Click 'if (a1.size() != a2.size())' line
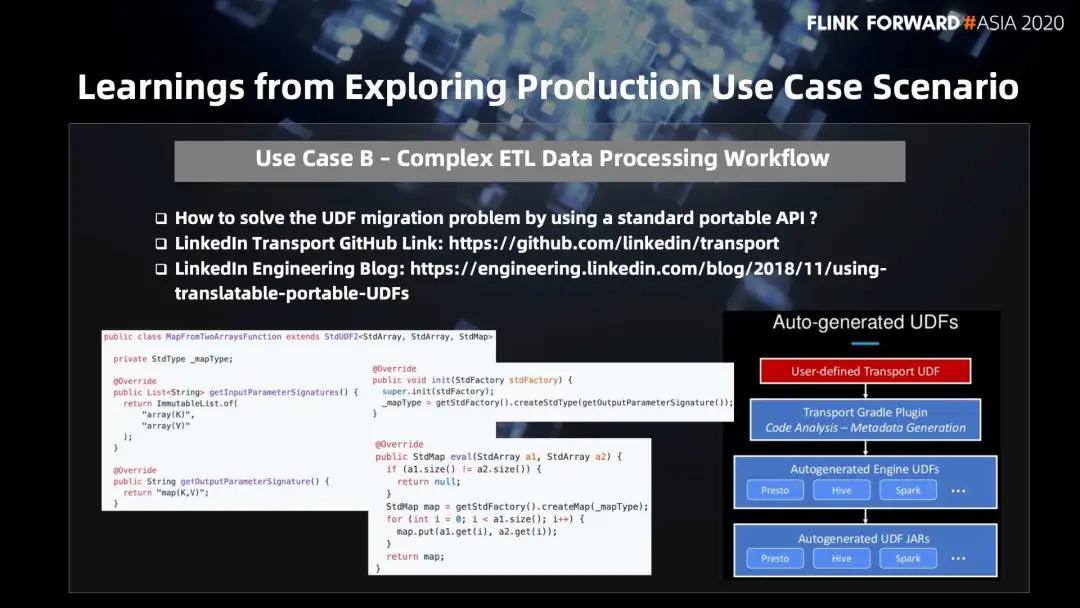Viewport: 1080px width, 608px height. [x=464, y=469]
